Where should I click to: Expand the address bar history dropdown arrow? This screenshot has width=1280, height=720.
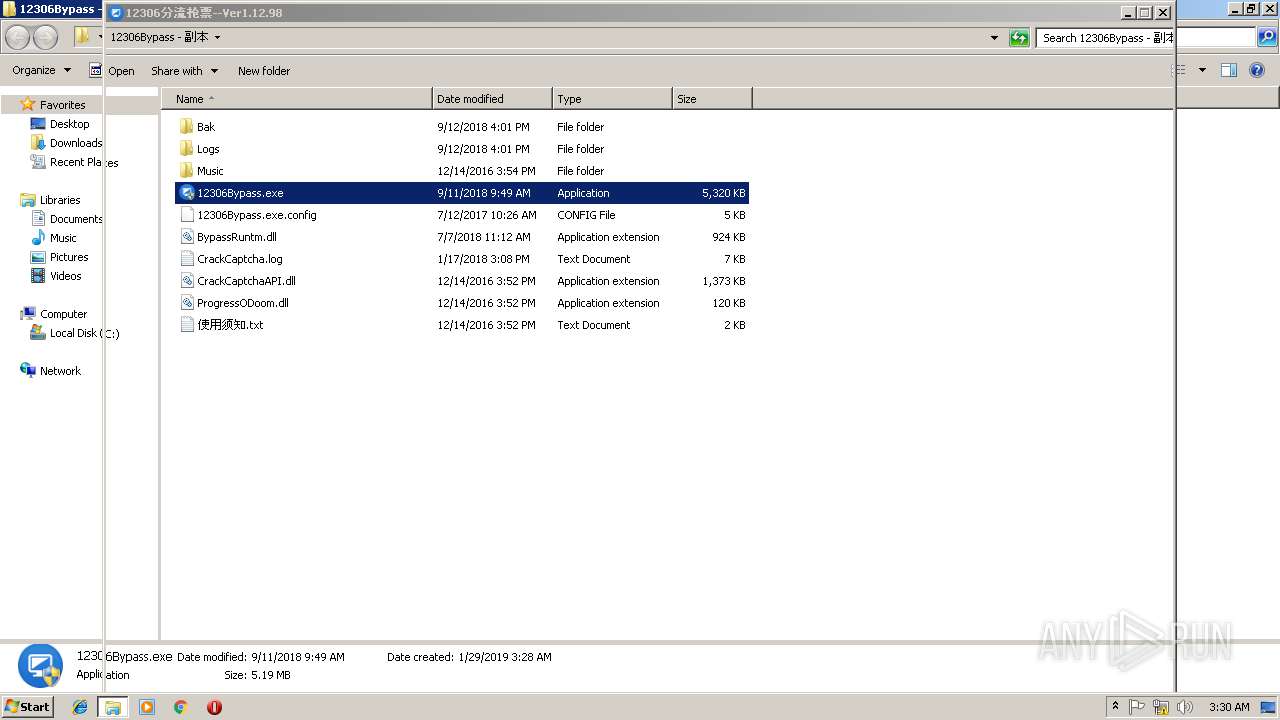(x=994, y=38)
